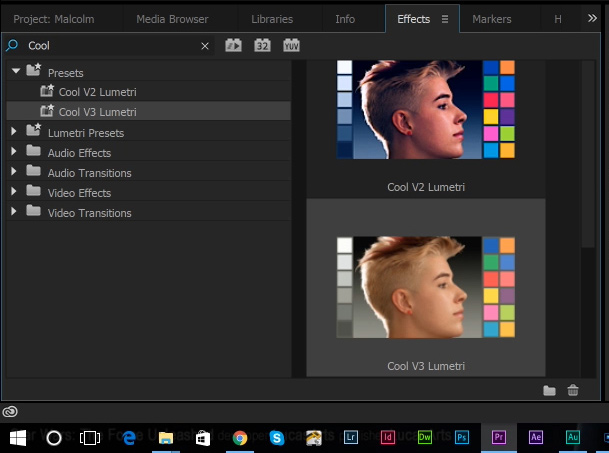Click Cool V3 Lumetri preview thumbnail
The width and height of the screenshot is (609, 453).
pos(426,287)
